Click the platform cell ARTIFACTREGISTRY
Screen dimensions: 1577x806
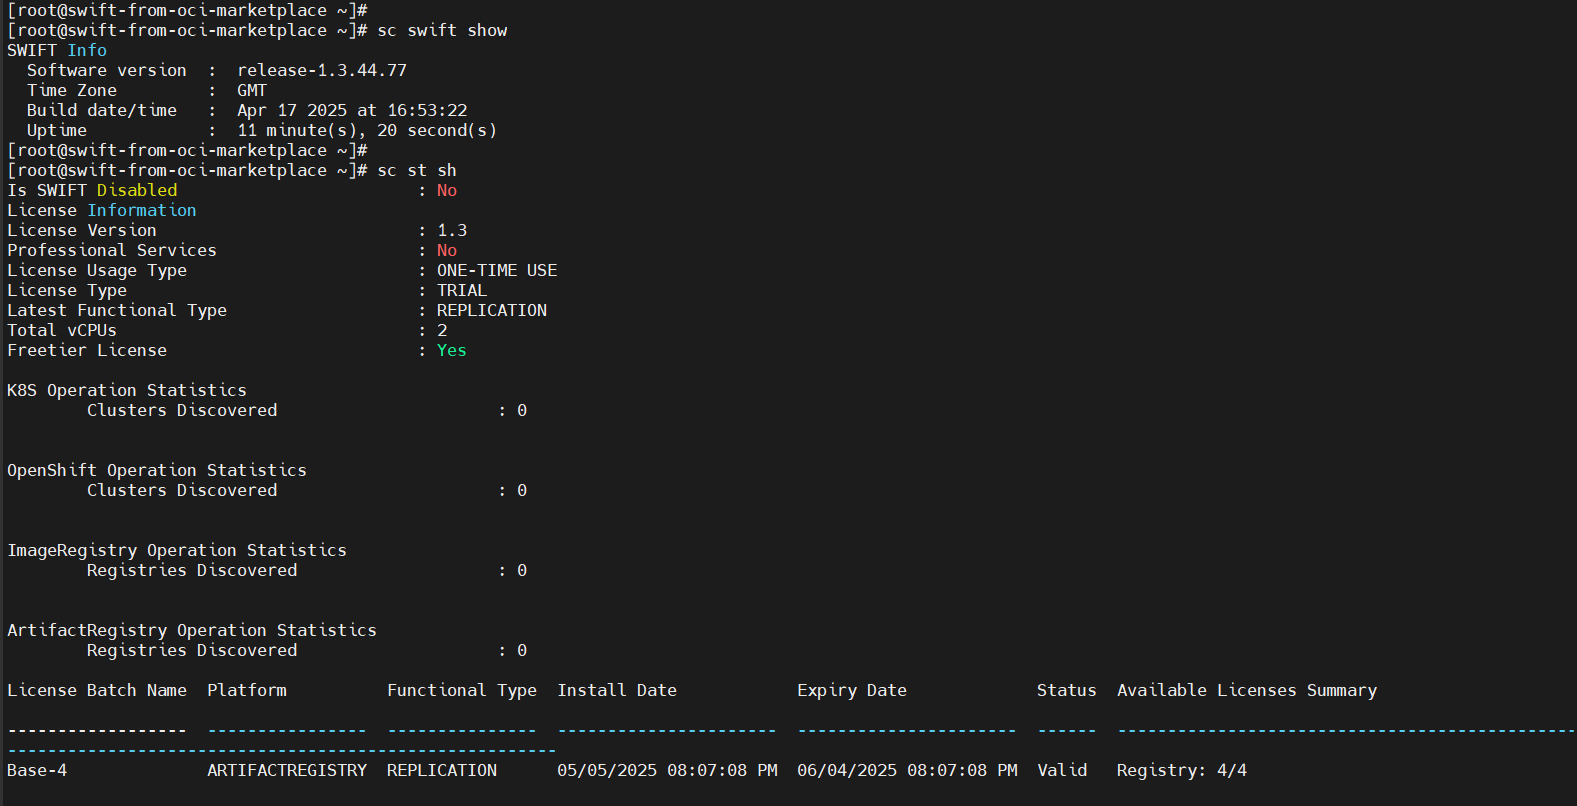(287, 770)
